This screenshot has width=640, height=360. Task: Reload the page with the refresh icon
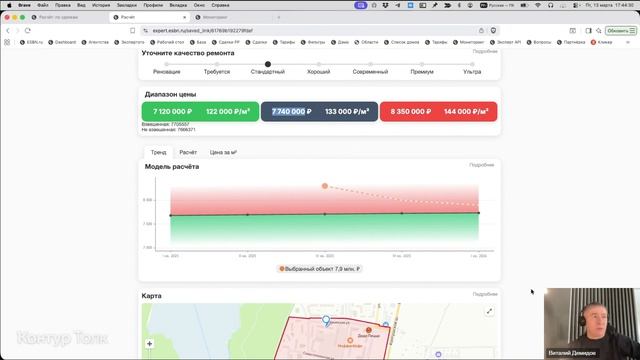pyautogui.click(x=28, y=31)
